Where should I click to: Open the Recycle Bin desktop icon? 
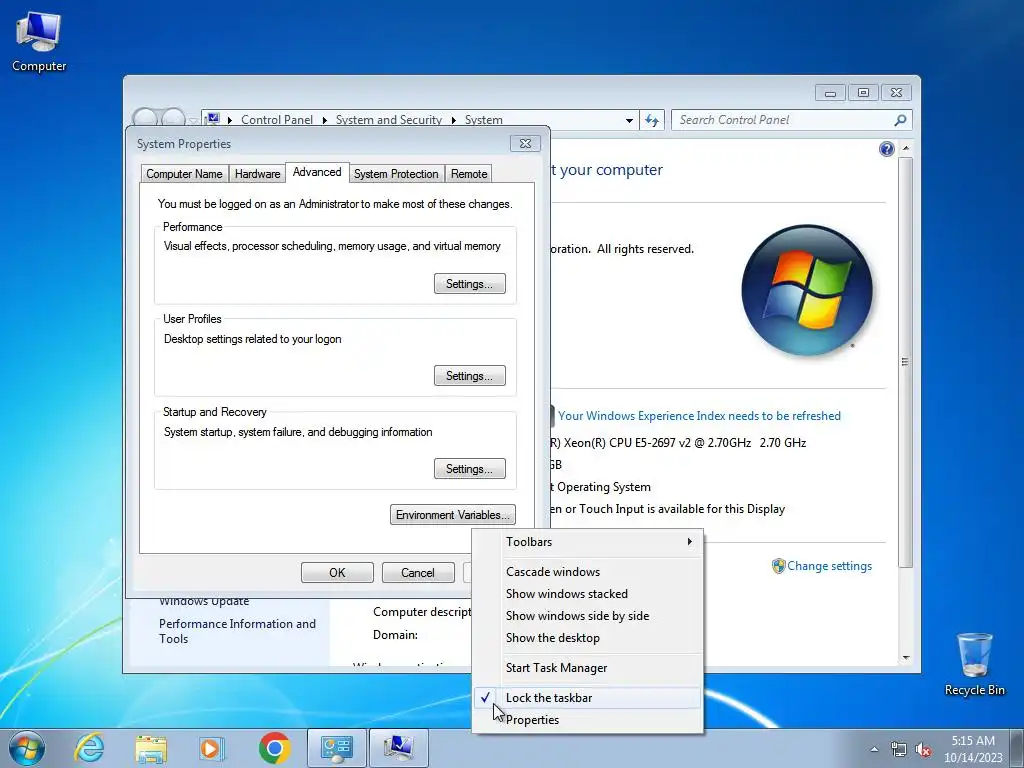(974, 664)
